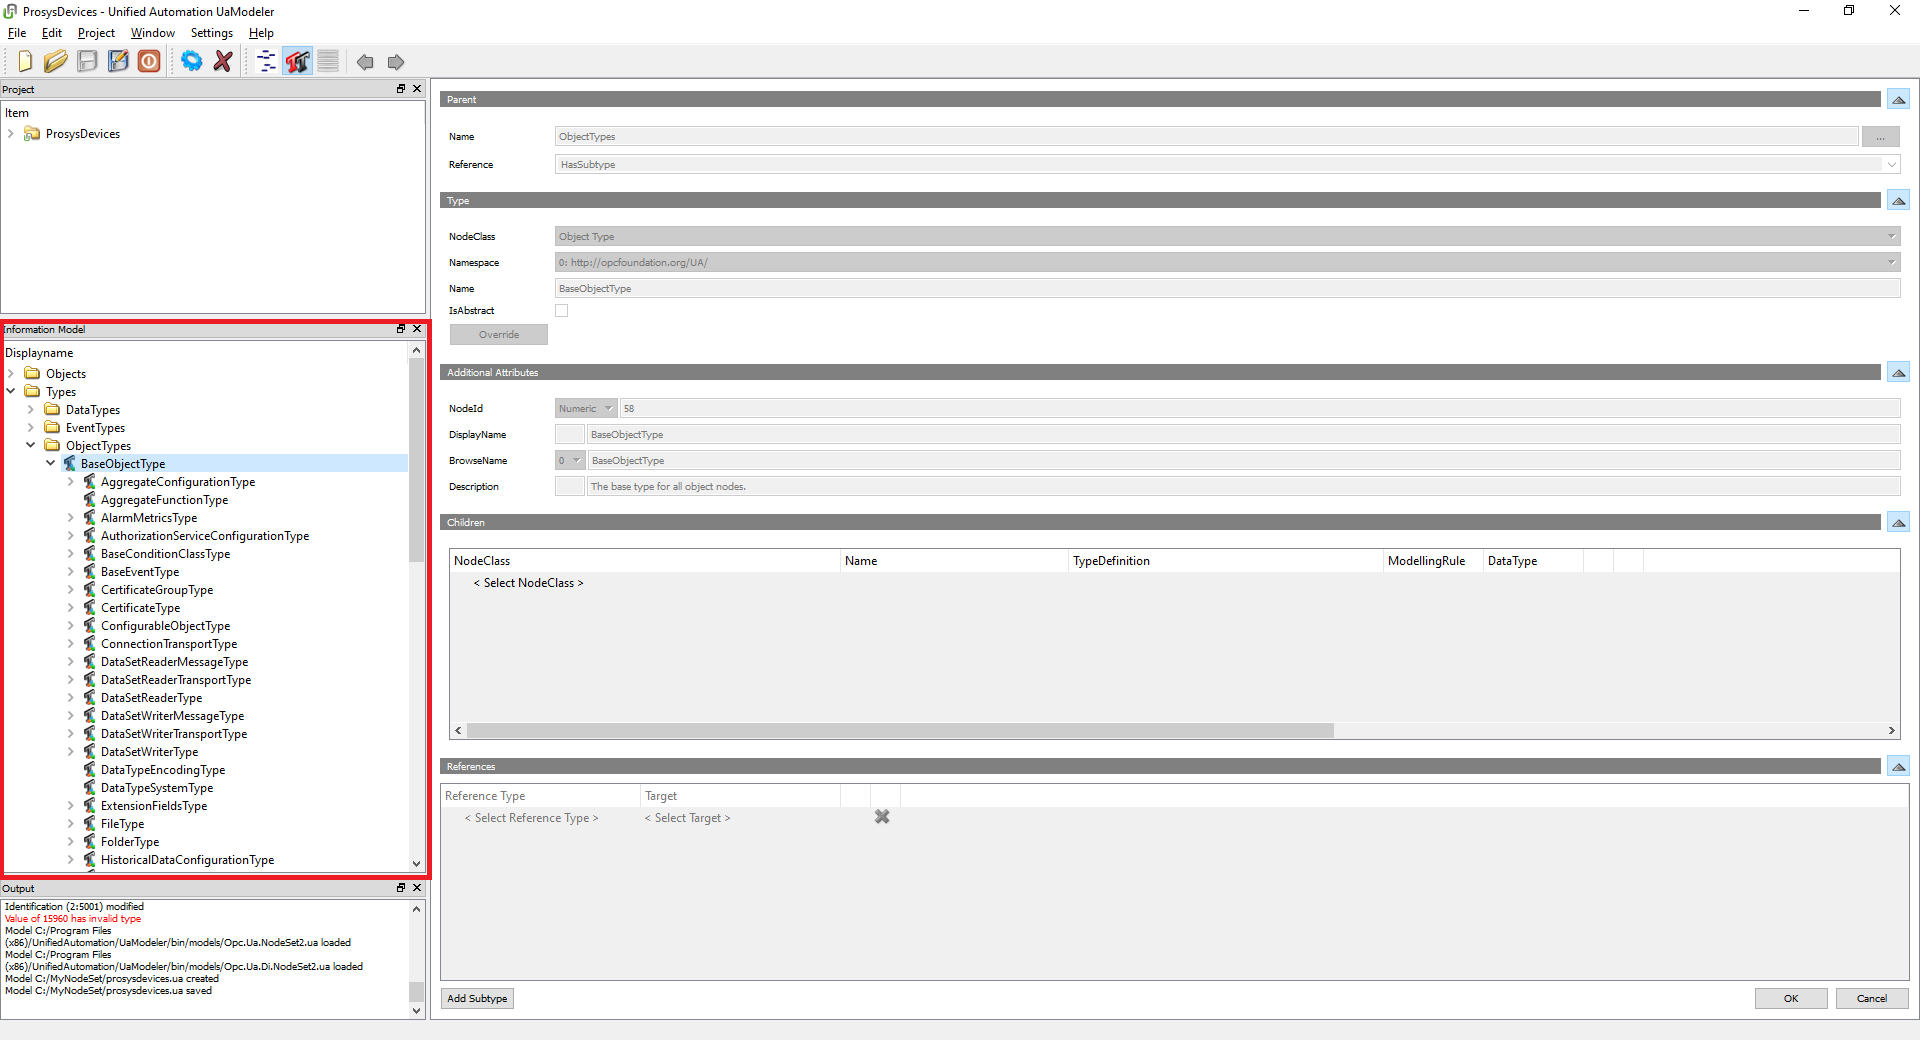Confirm with the OK button
Image resolution: width=1920 pixels, height=1040 pixels.
(1791, 999)
